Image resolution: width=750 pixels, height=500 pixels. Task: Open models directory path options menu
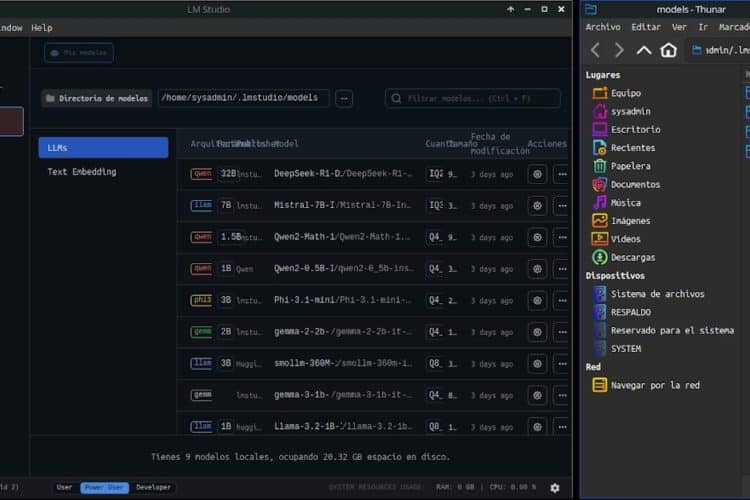pyautogui.click(x=344, y=98)
